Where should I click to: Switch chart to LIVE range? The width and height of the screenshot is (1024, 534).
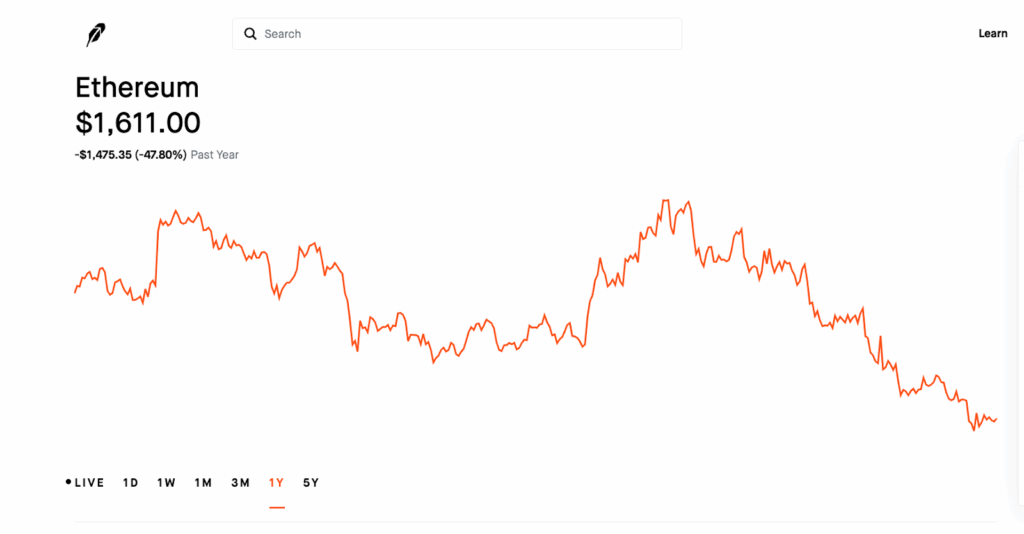[89, 483]
